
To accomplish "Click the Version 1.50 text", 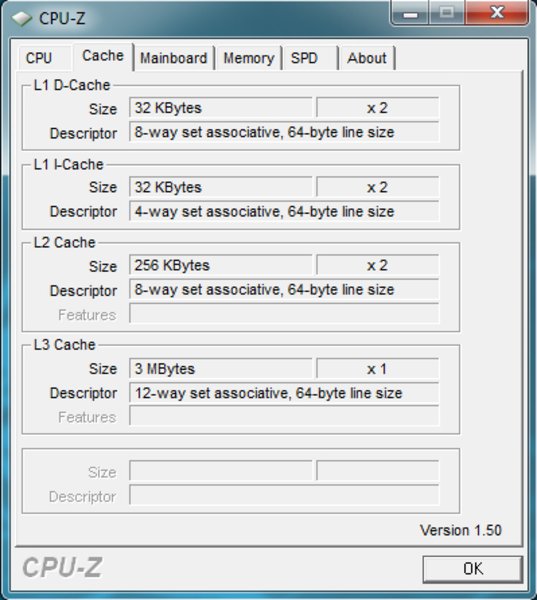I will (x=460, y=530).
